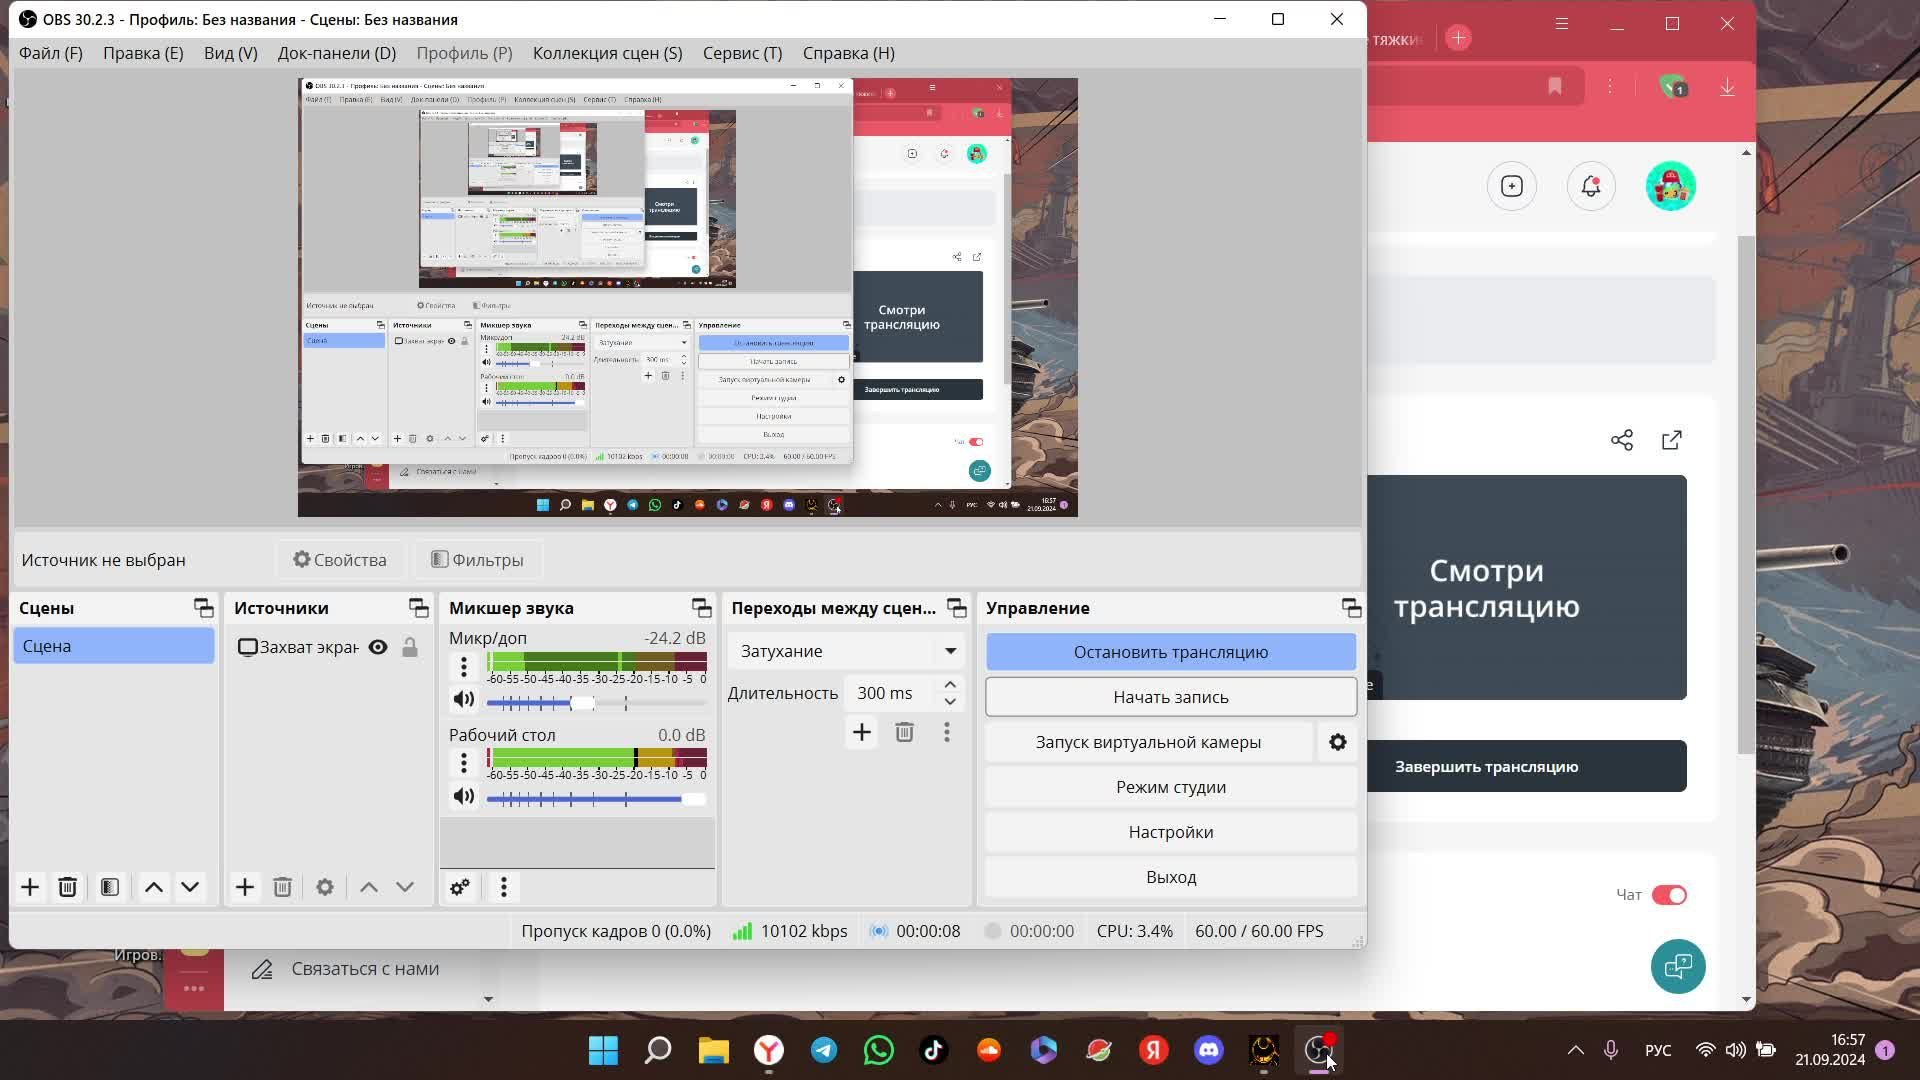Image resolution: width=1920 pixels, height=1080 pixels.
Task: Open Рабочий стол channel options menu
Action: point(464,763)
